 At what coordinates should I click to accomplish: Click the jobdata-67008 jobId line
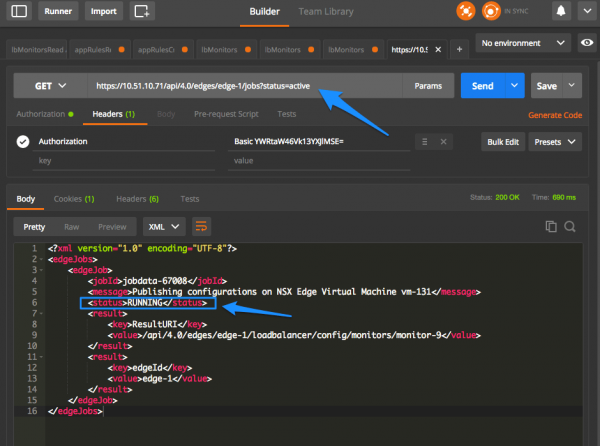tap(157, 281)
